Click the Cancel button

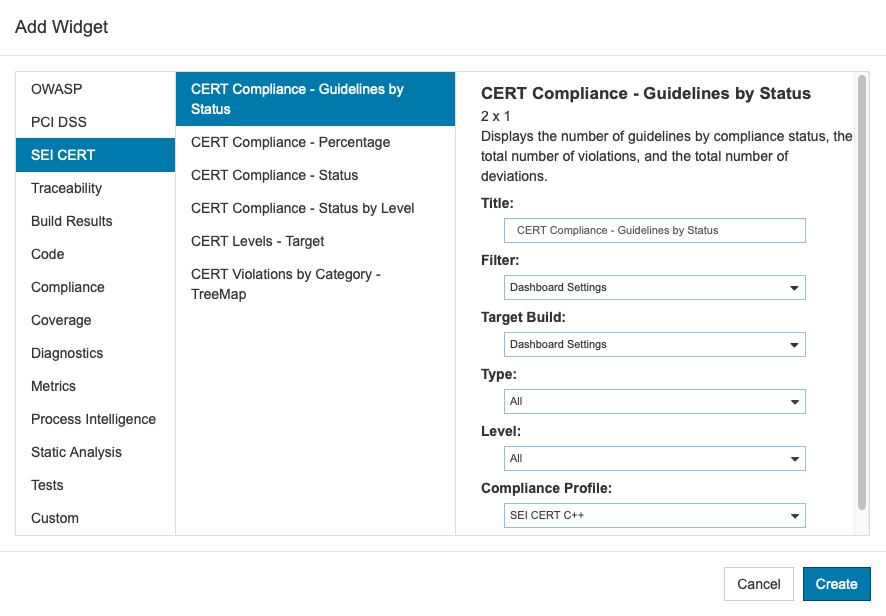pyautogui.click(x=759, y=584)
